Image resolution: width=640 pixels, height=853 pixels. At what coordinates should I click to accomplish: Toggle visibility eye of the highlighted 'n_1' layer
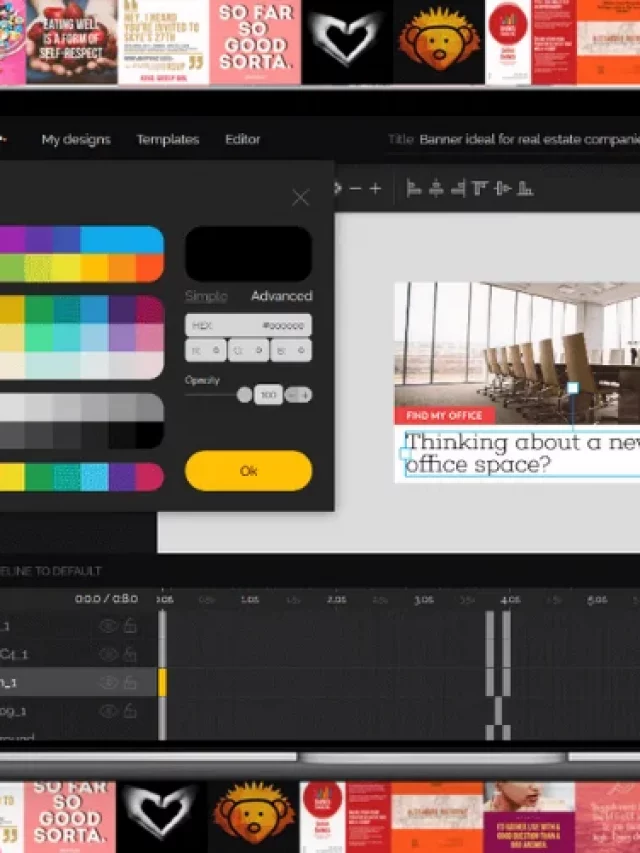point(108,682)
